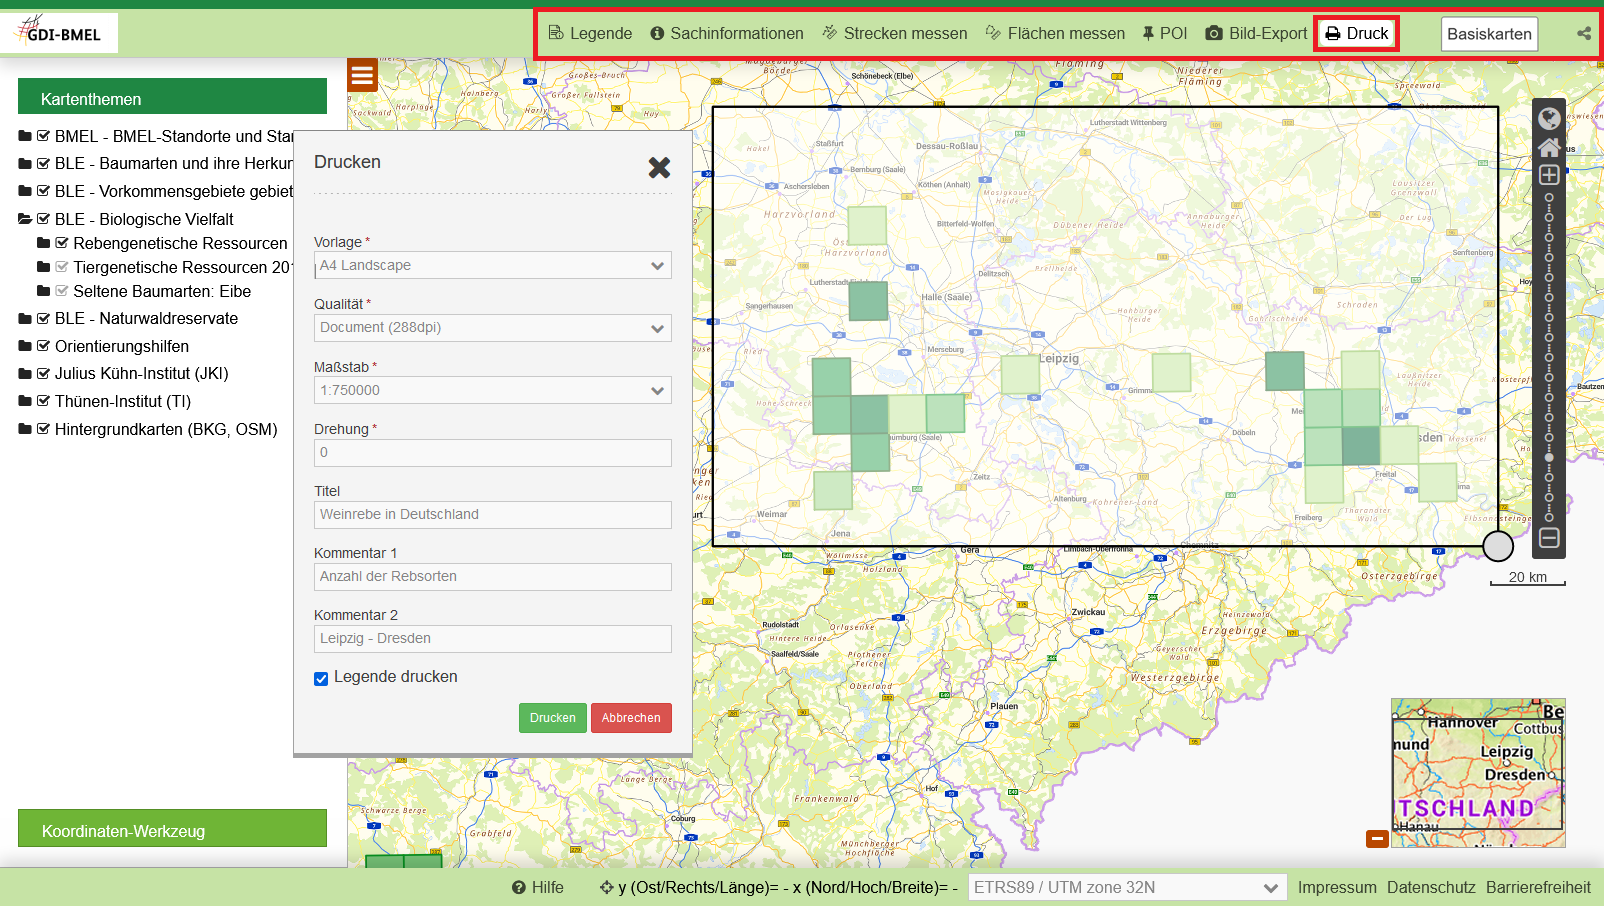Toggle the Legende drucken checkbox
This screenshot has height=906, width=1604.
pyautogui.click(x=321, y=679)
